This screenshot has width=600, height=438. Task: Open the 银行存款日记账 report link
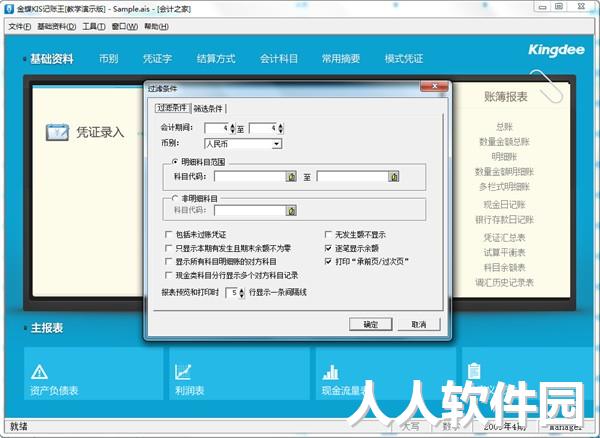[504, 220]
